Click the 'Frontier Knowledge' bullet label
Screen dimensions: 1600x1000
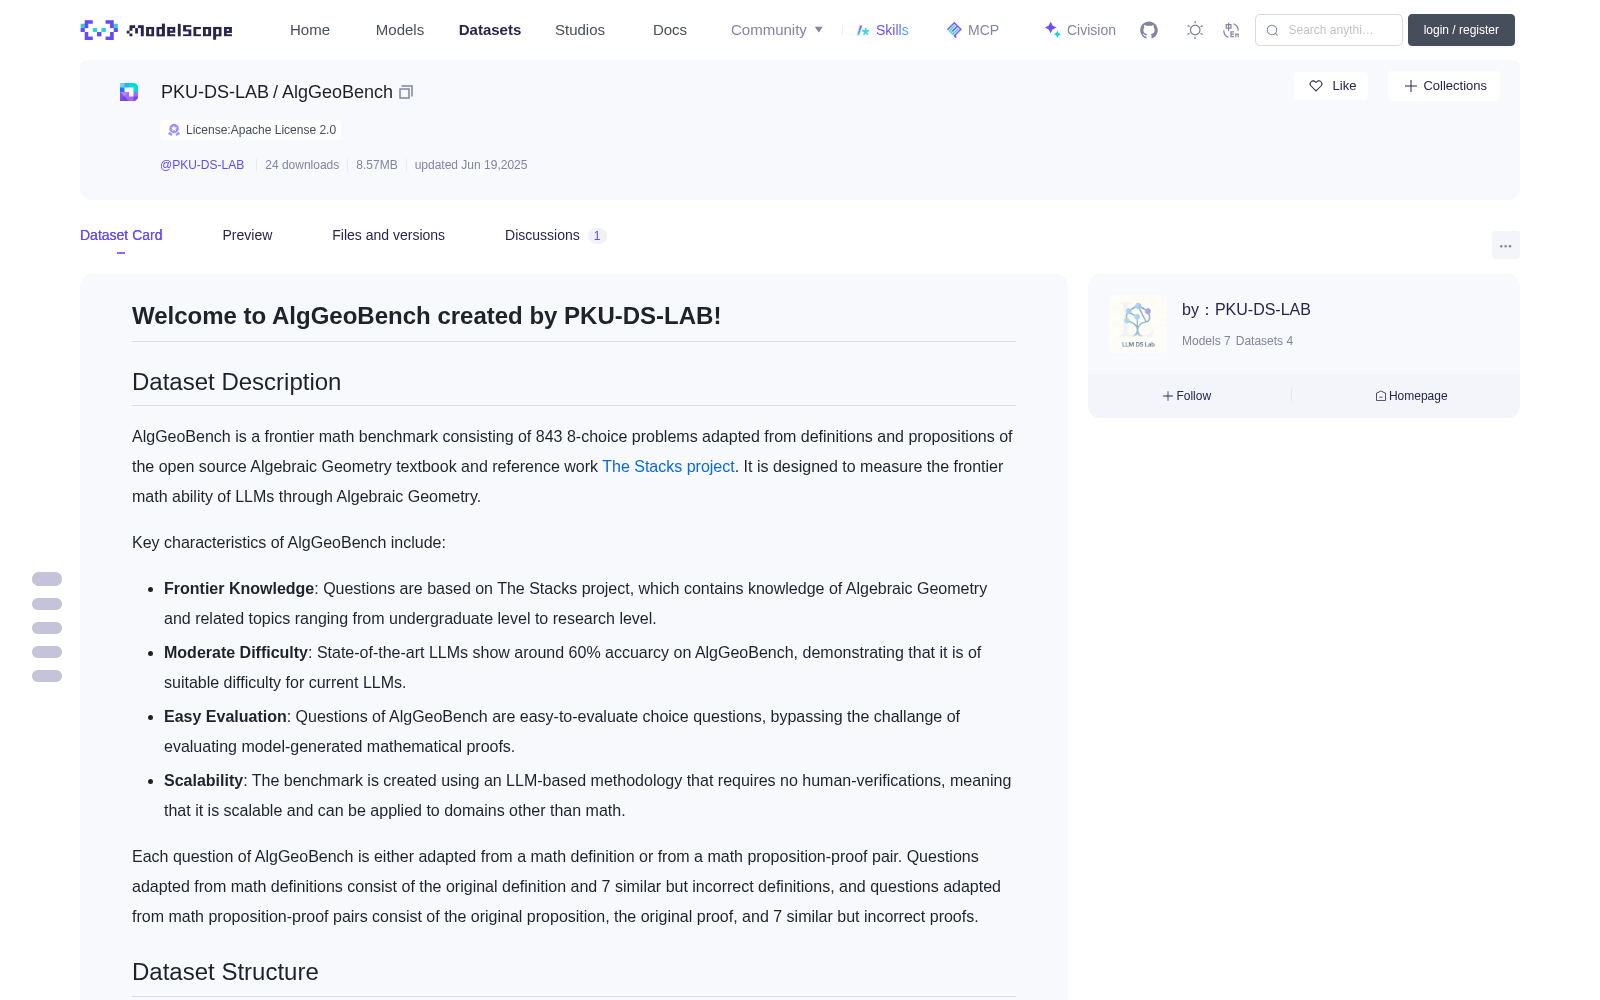click(x=239, y=589)
